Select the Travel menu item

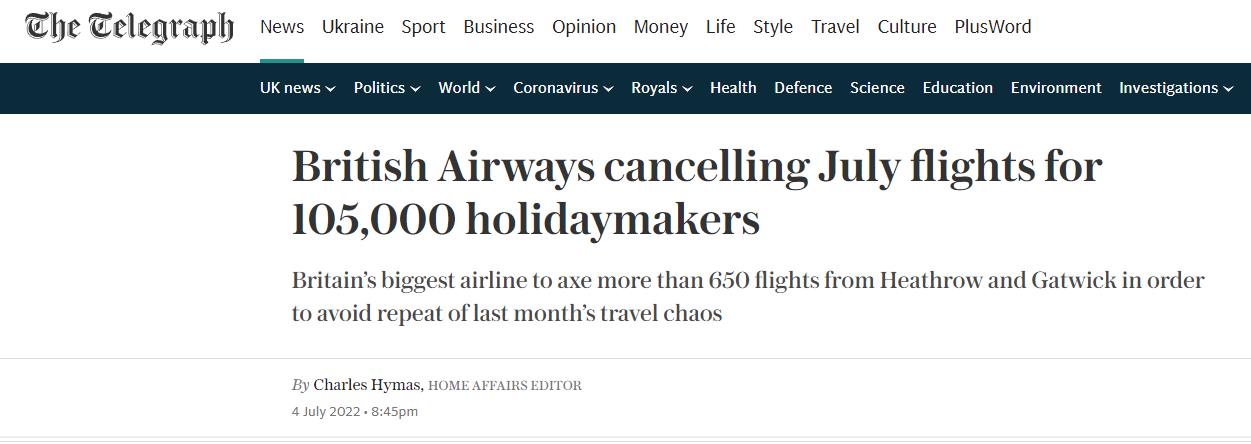tap(835, 27)
